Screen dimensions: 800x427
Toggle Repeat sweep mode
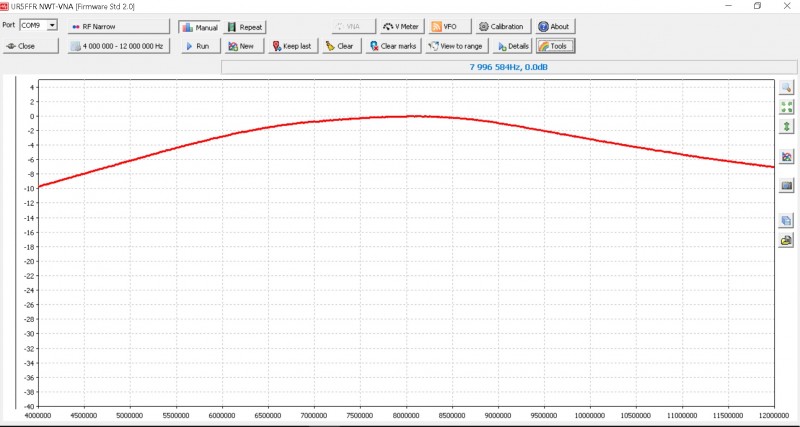click(x=245, y=27)
